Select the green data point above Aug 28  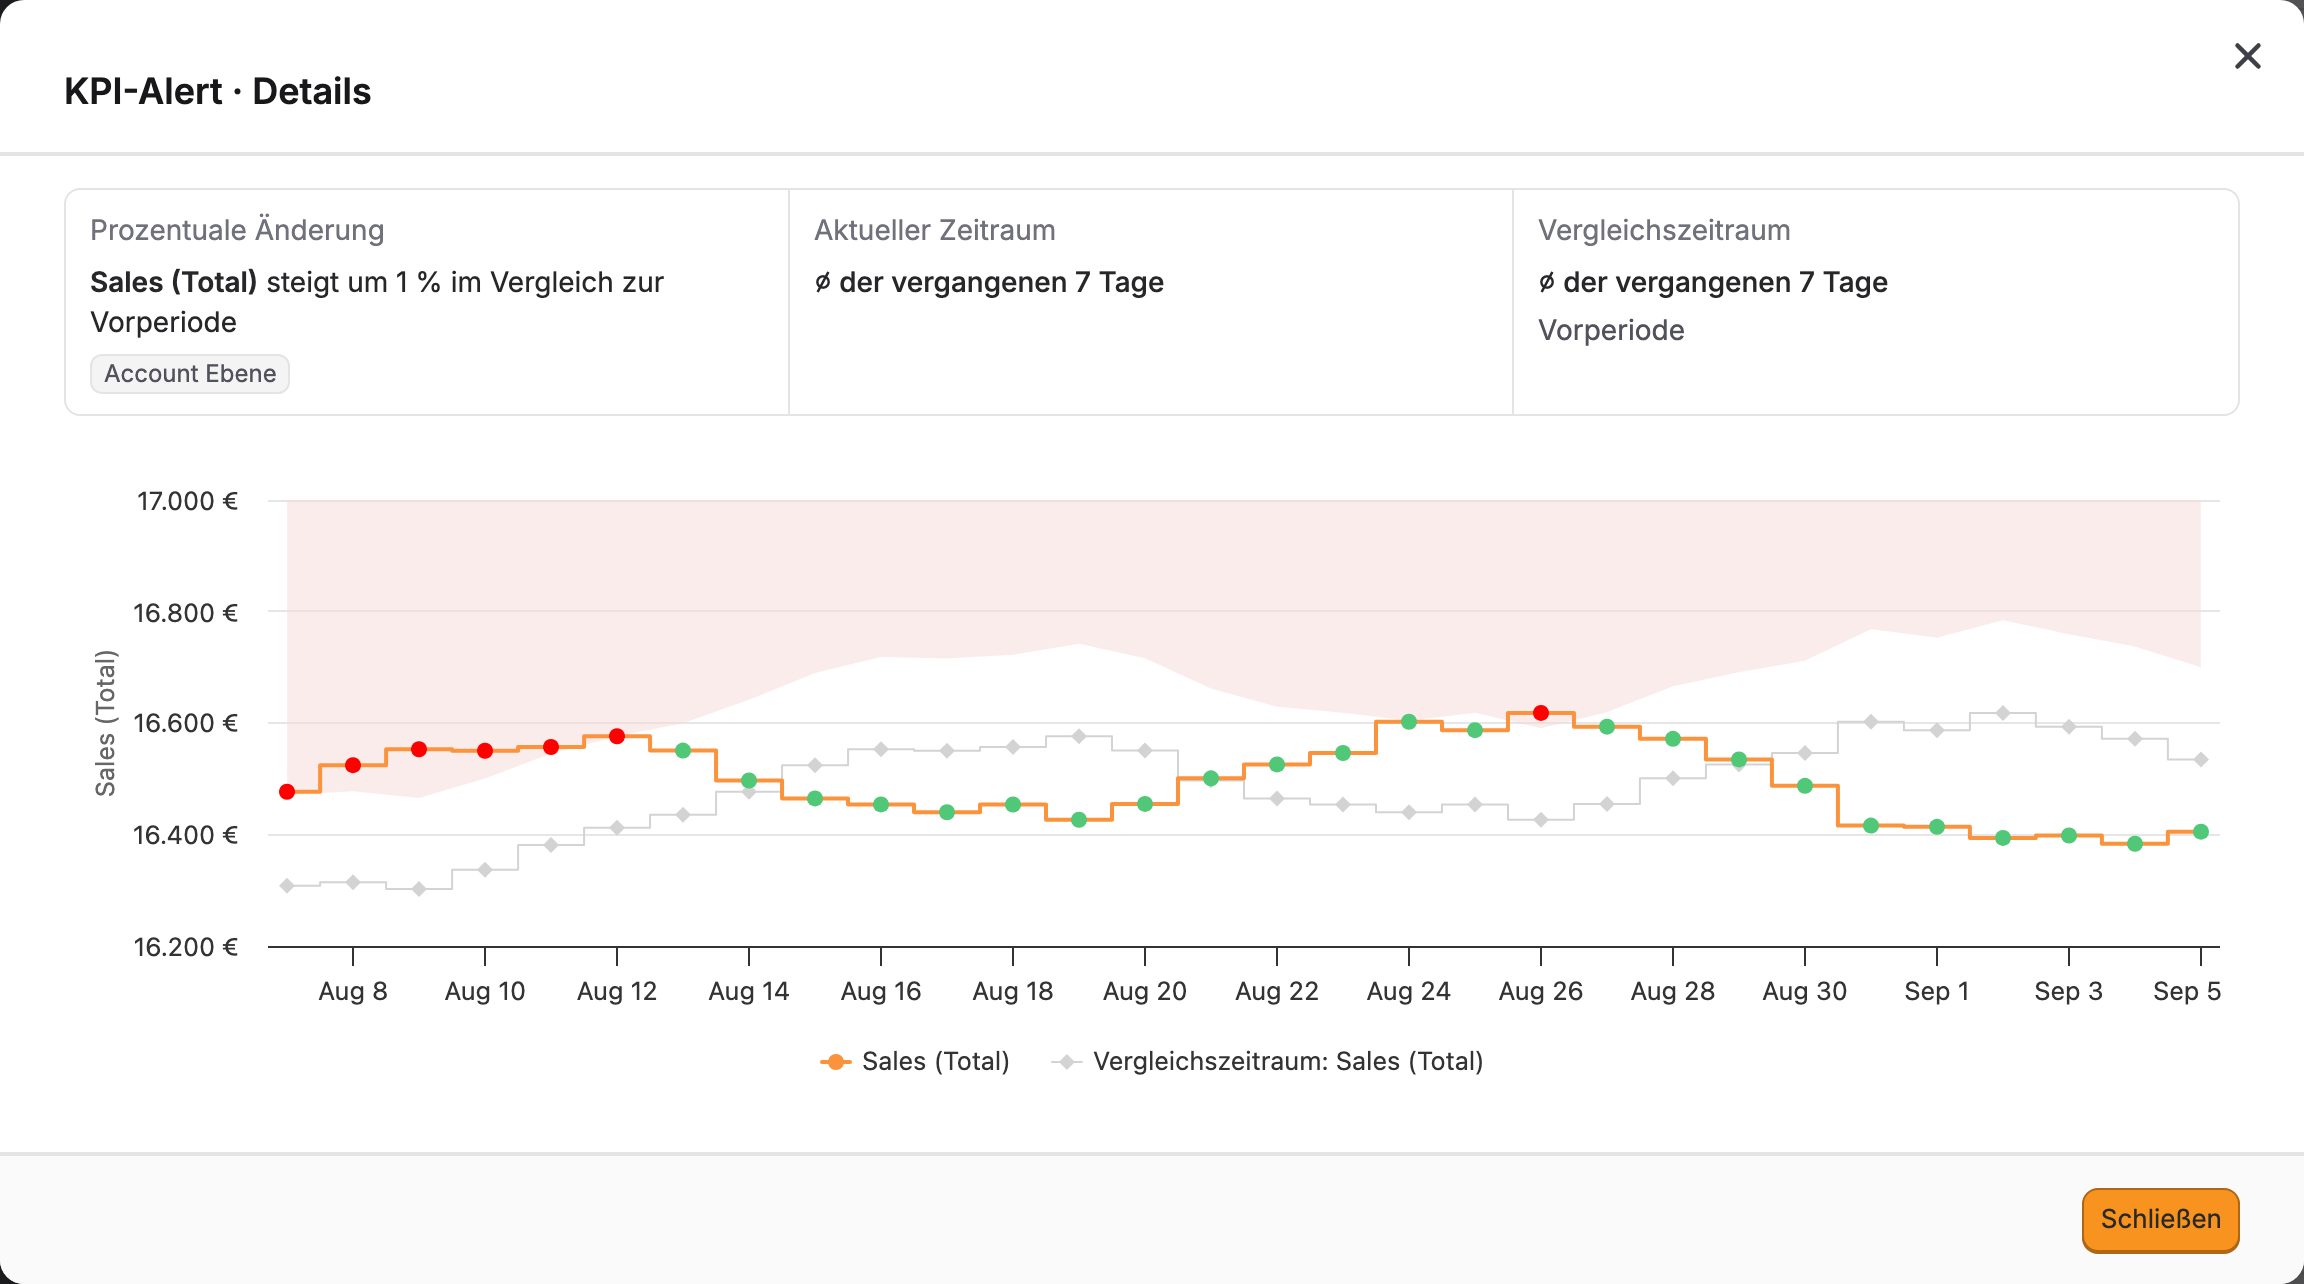1673,738
